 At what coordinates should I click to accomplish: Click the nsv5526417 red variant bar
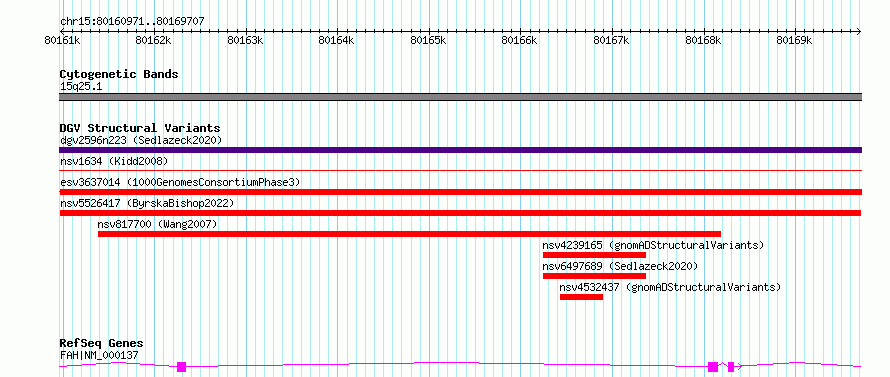[460, 213]
